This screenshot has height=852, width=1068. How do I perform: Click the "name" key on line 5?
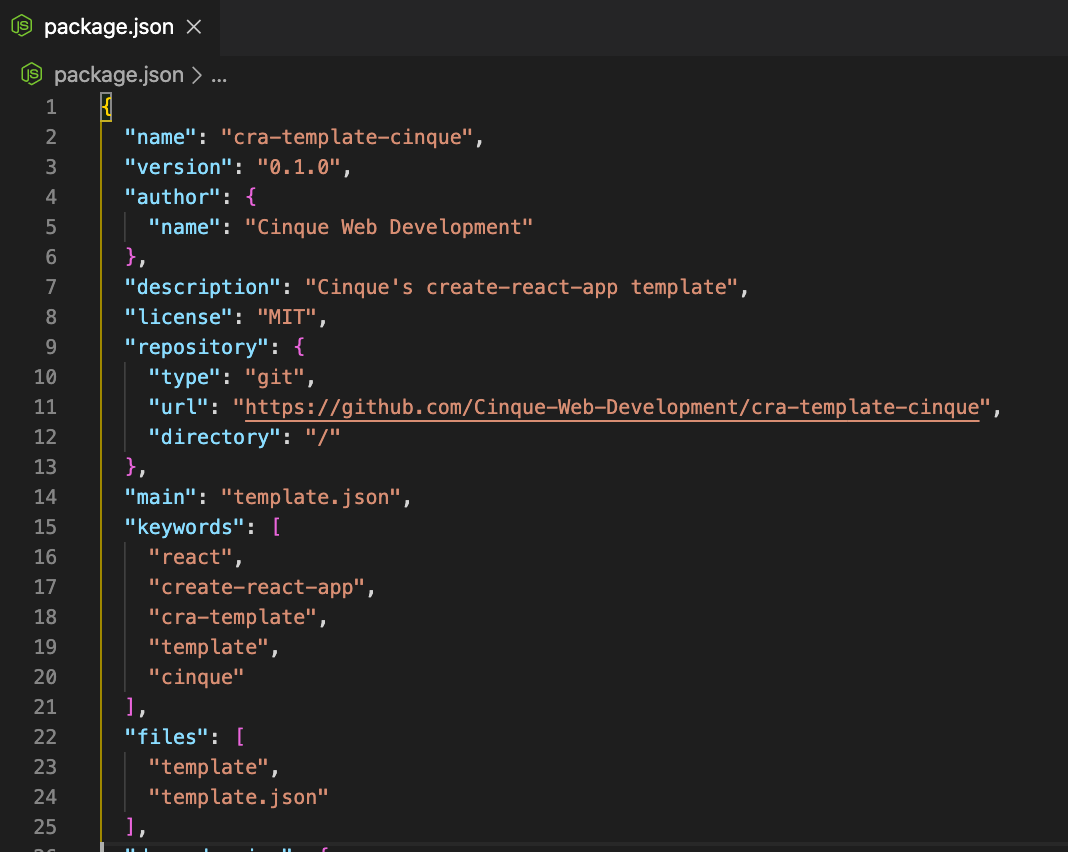click(x=185, y=227)
